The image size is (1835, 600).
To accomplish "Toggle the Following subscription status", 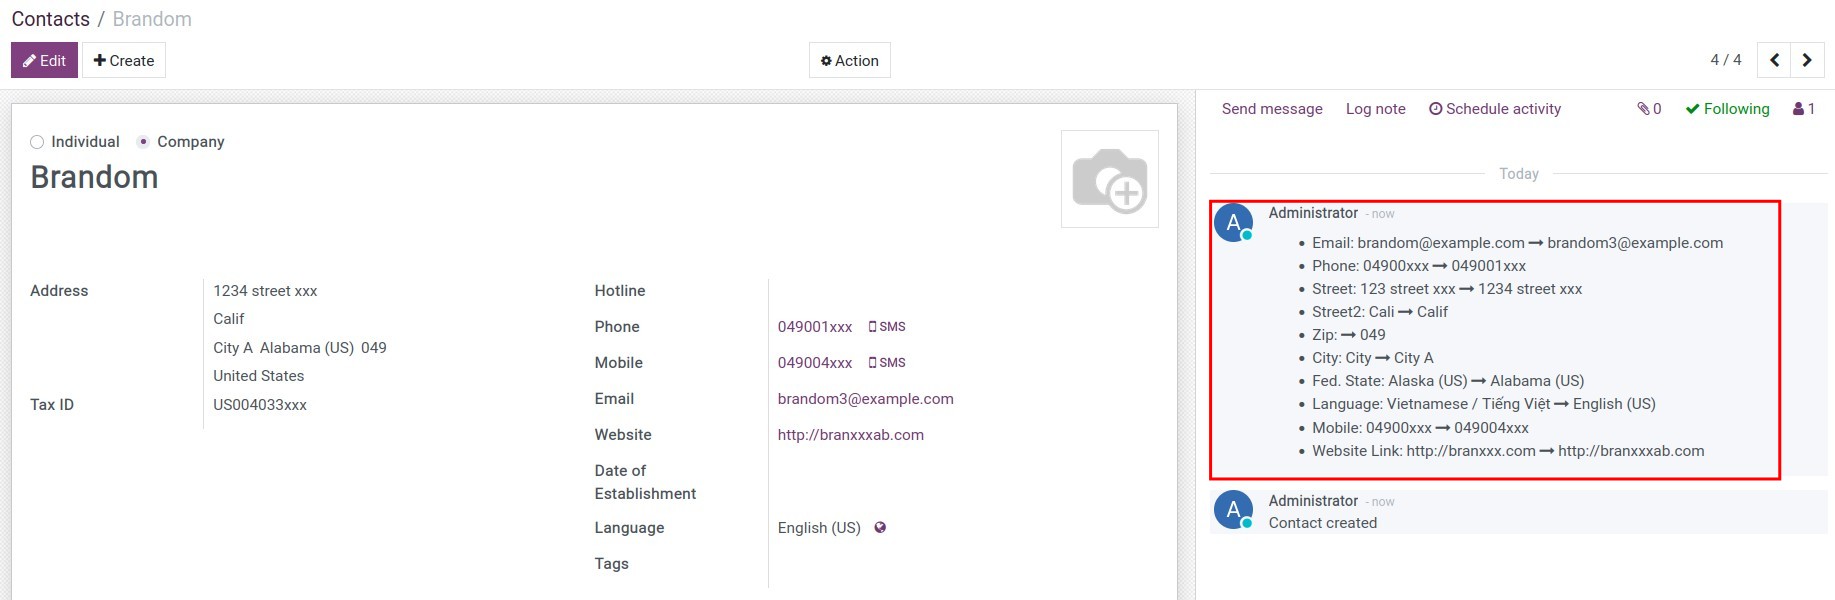I will 1727,109.
